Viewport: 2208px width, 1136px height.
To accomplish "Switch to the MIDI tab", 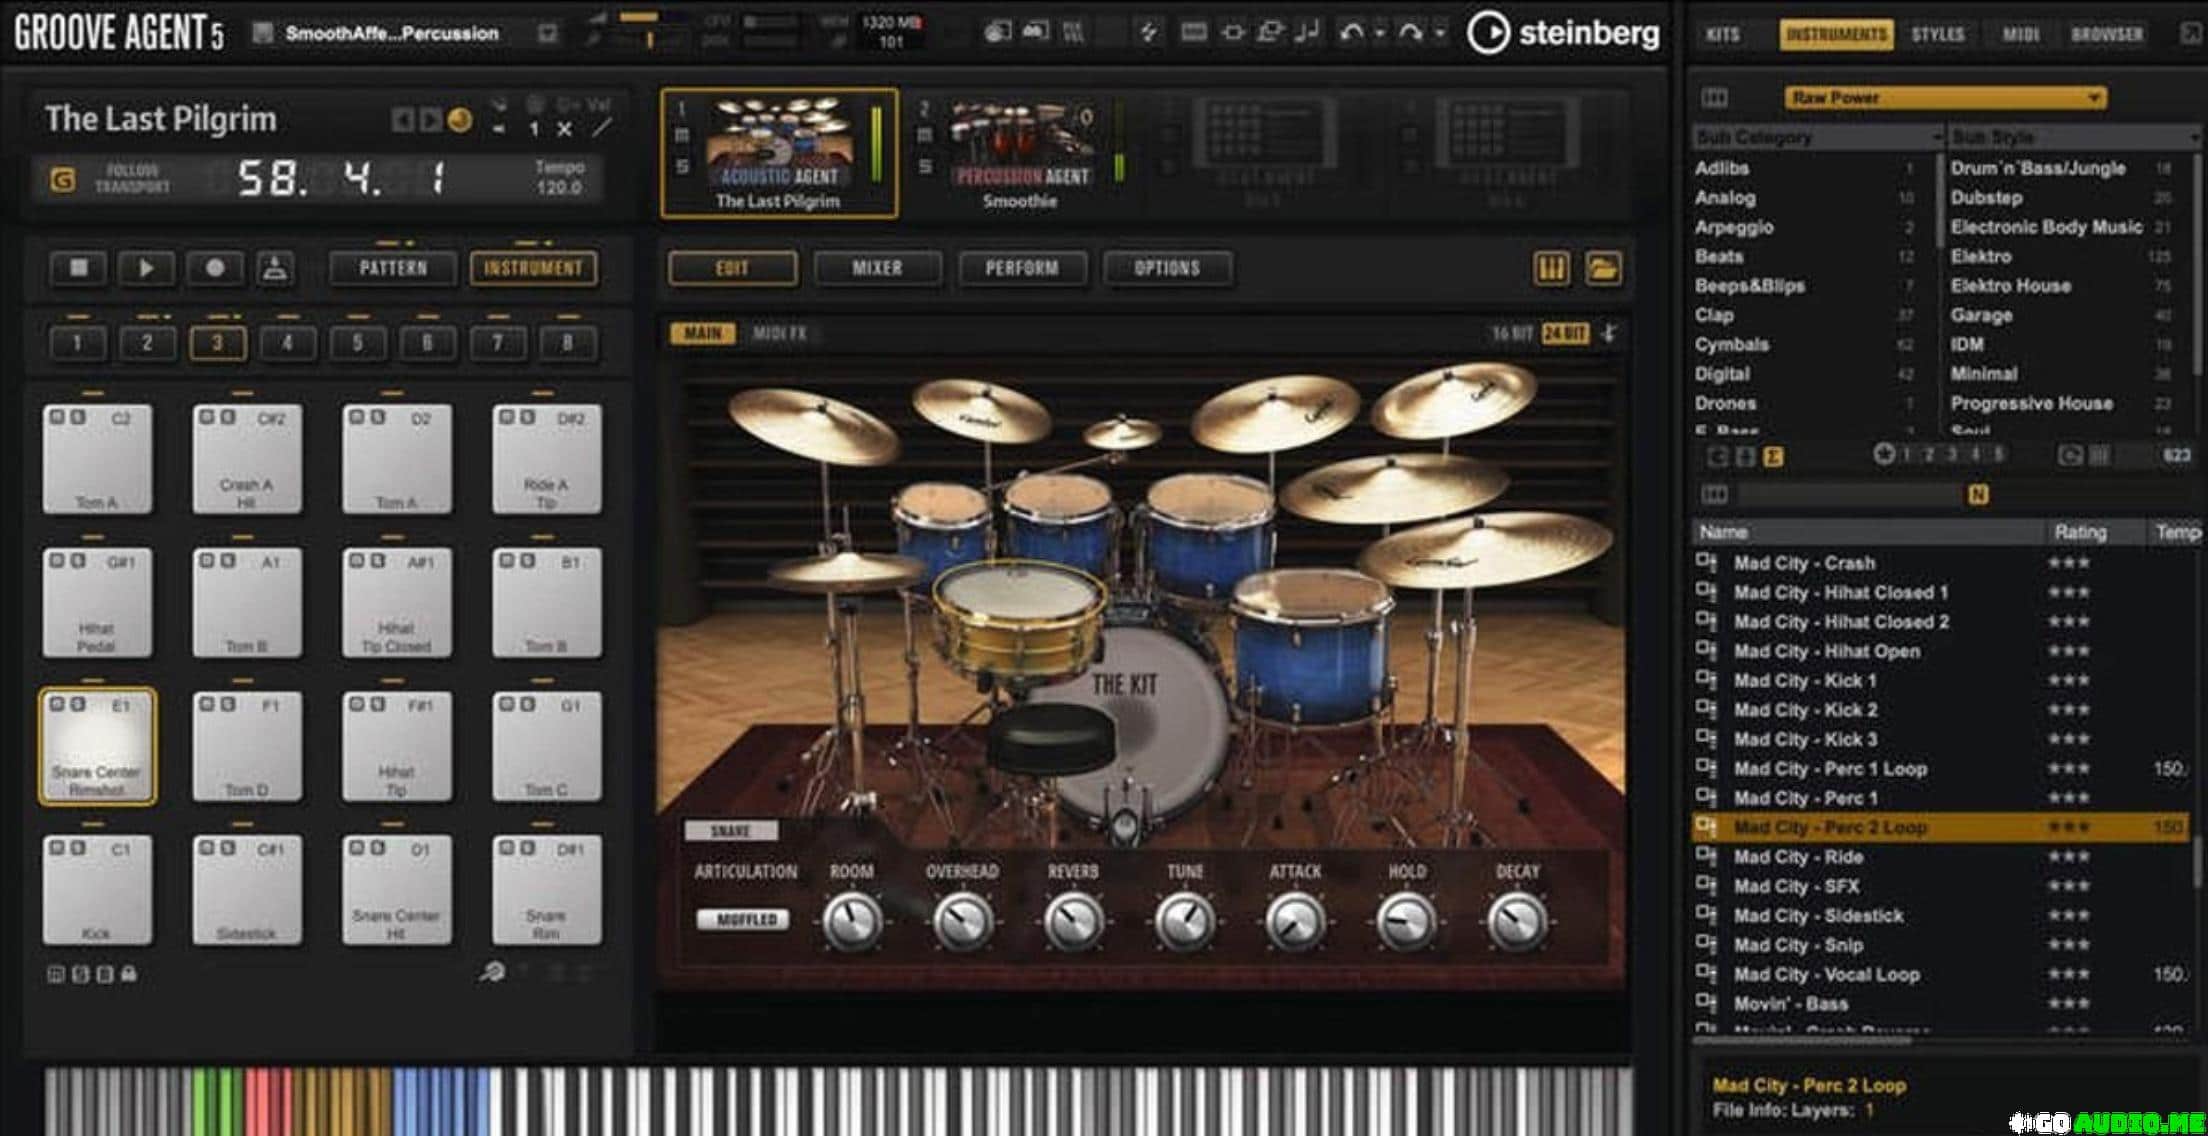I will [2020, 34].
